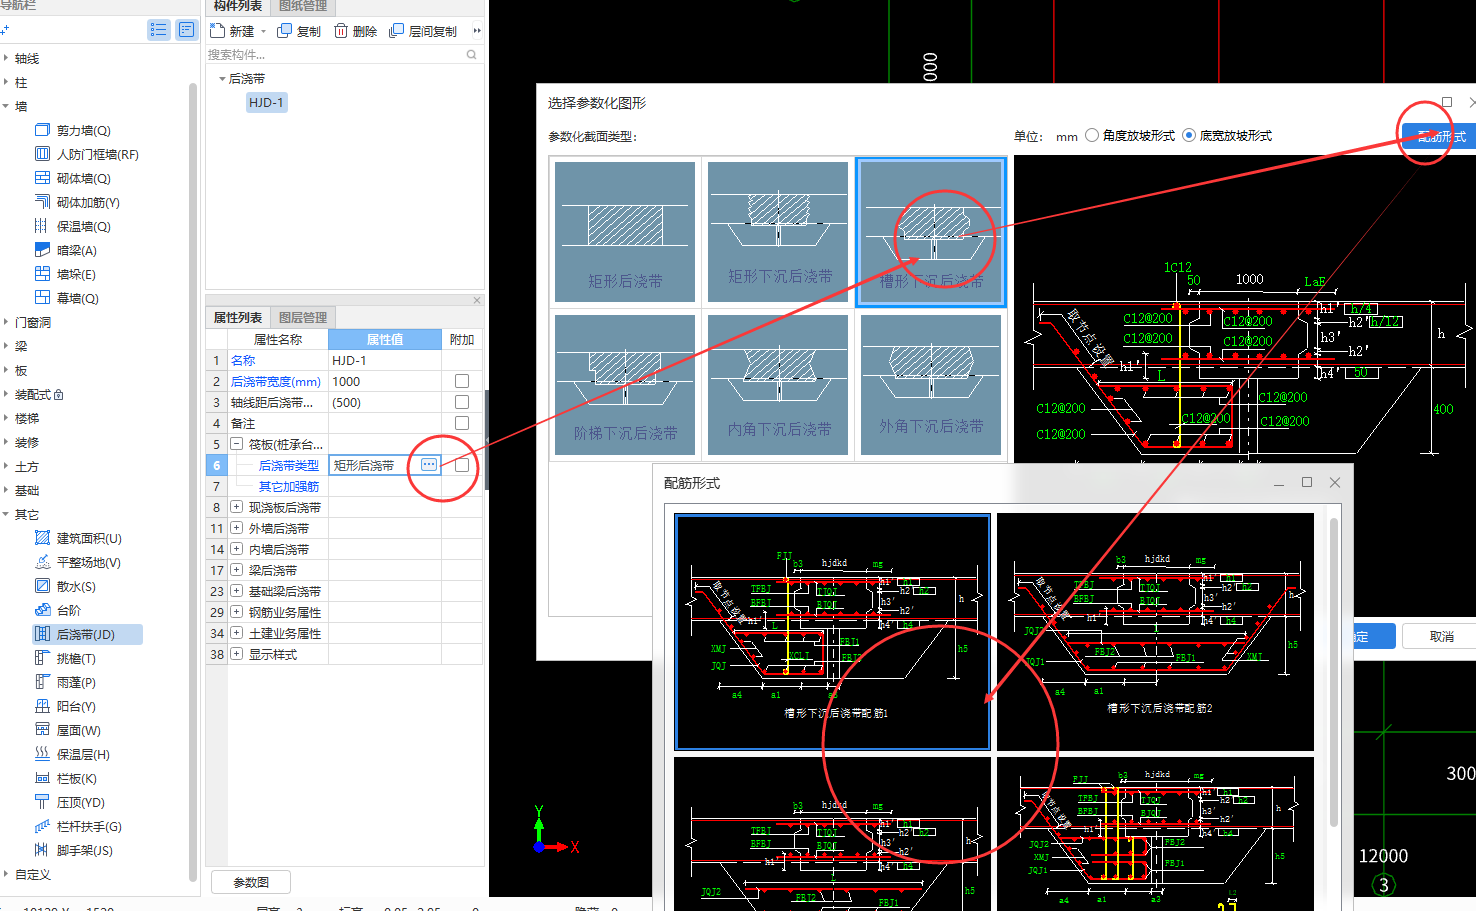Switch to the 属性列表 tab

tap(237, 317)
